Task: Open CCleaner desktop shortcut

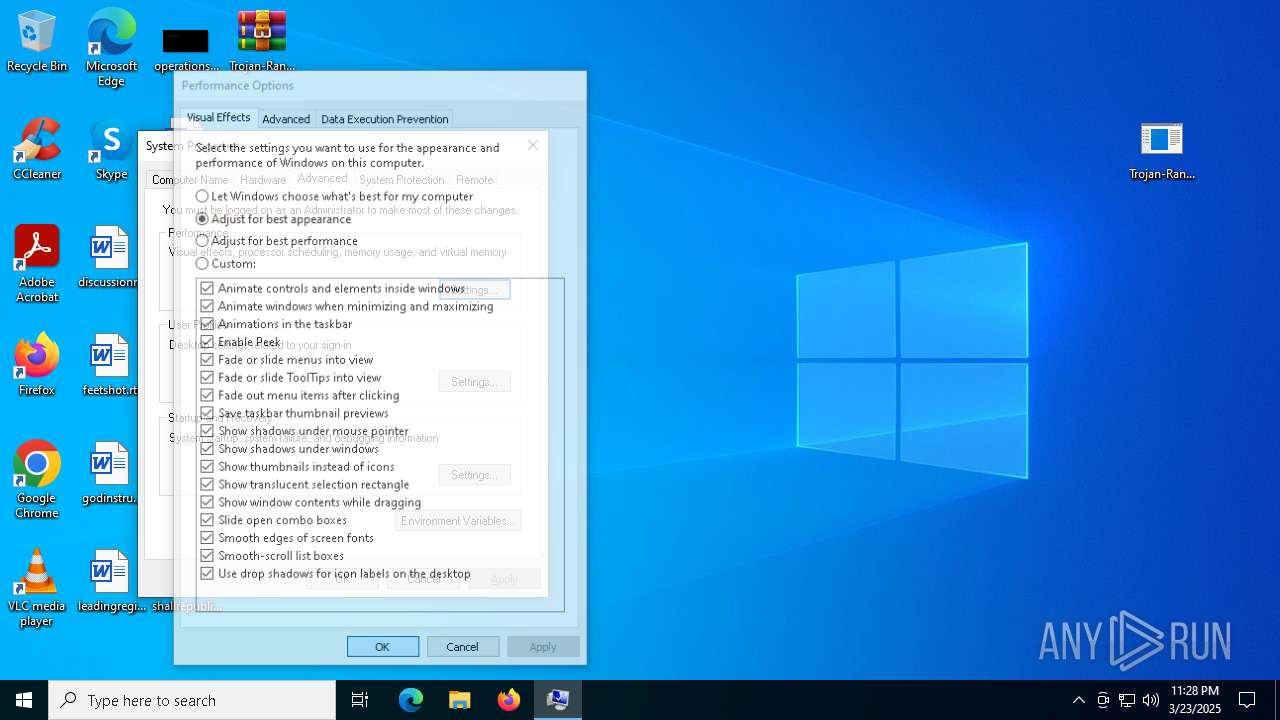Action: click(37, 150)
